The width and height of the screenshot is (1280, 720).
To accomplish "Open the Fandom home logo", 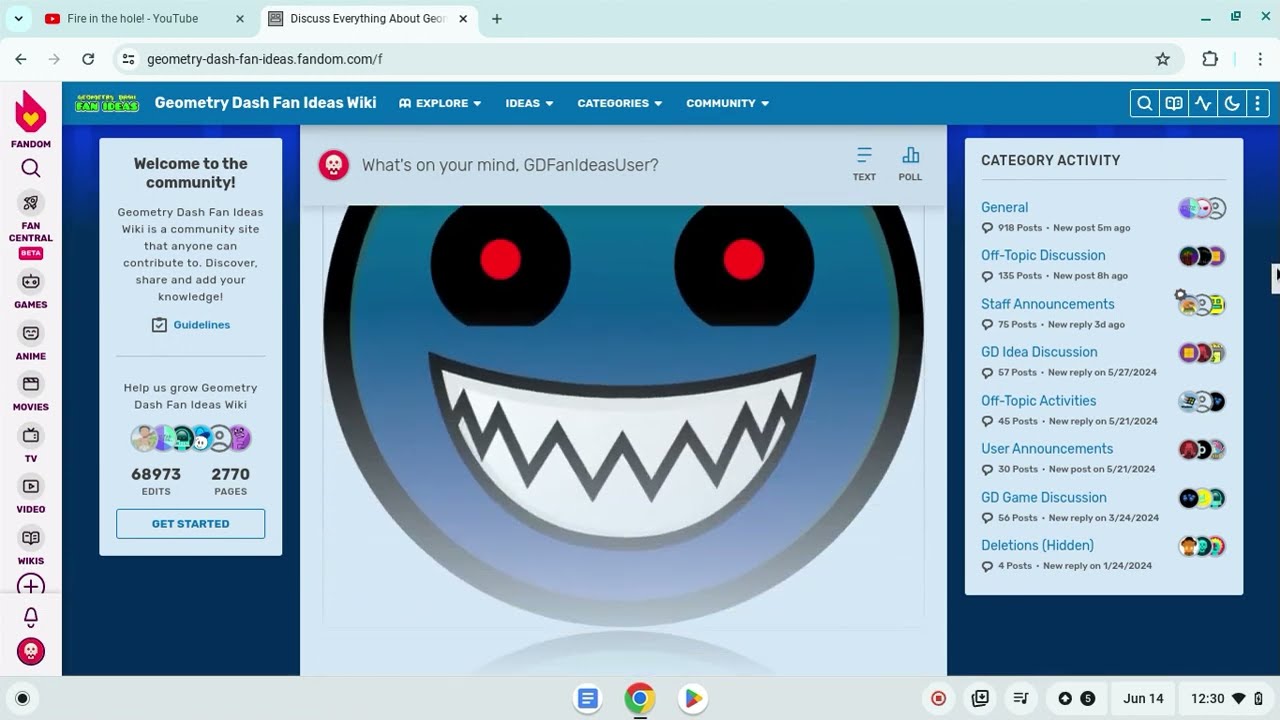I will [x=31, y=119].
